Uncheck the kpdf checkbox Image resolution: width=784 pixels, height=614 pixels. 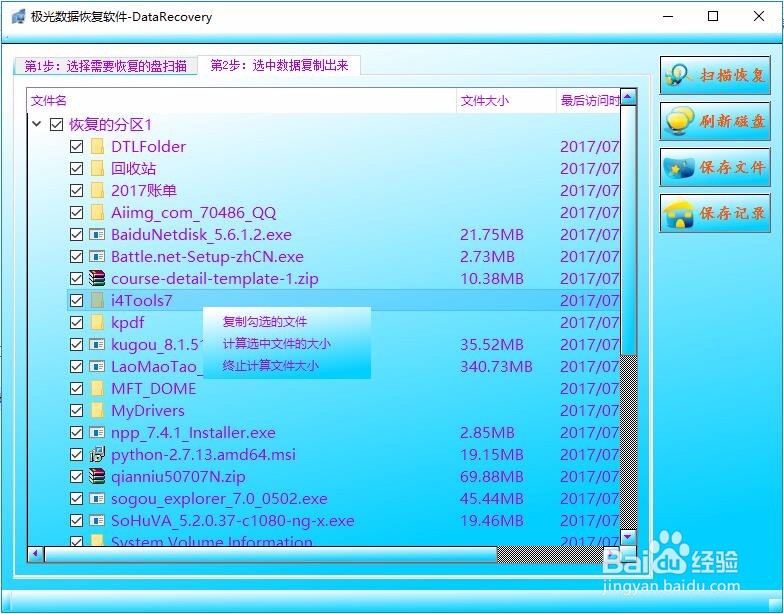click(x=76, y=322)
